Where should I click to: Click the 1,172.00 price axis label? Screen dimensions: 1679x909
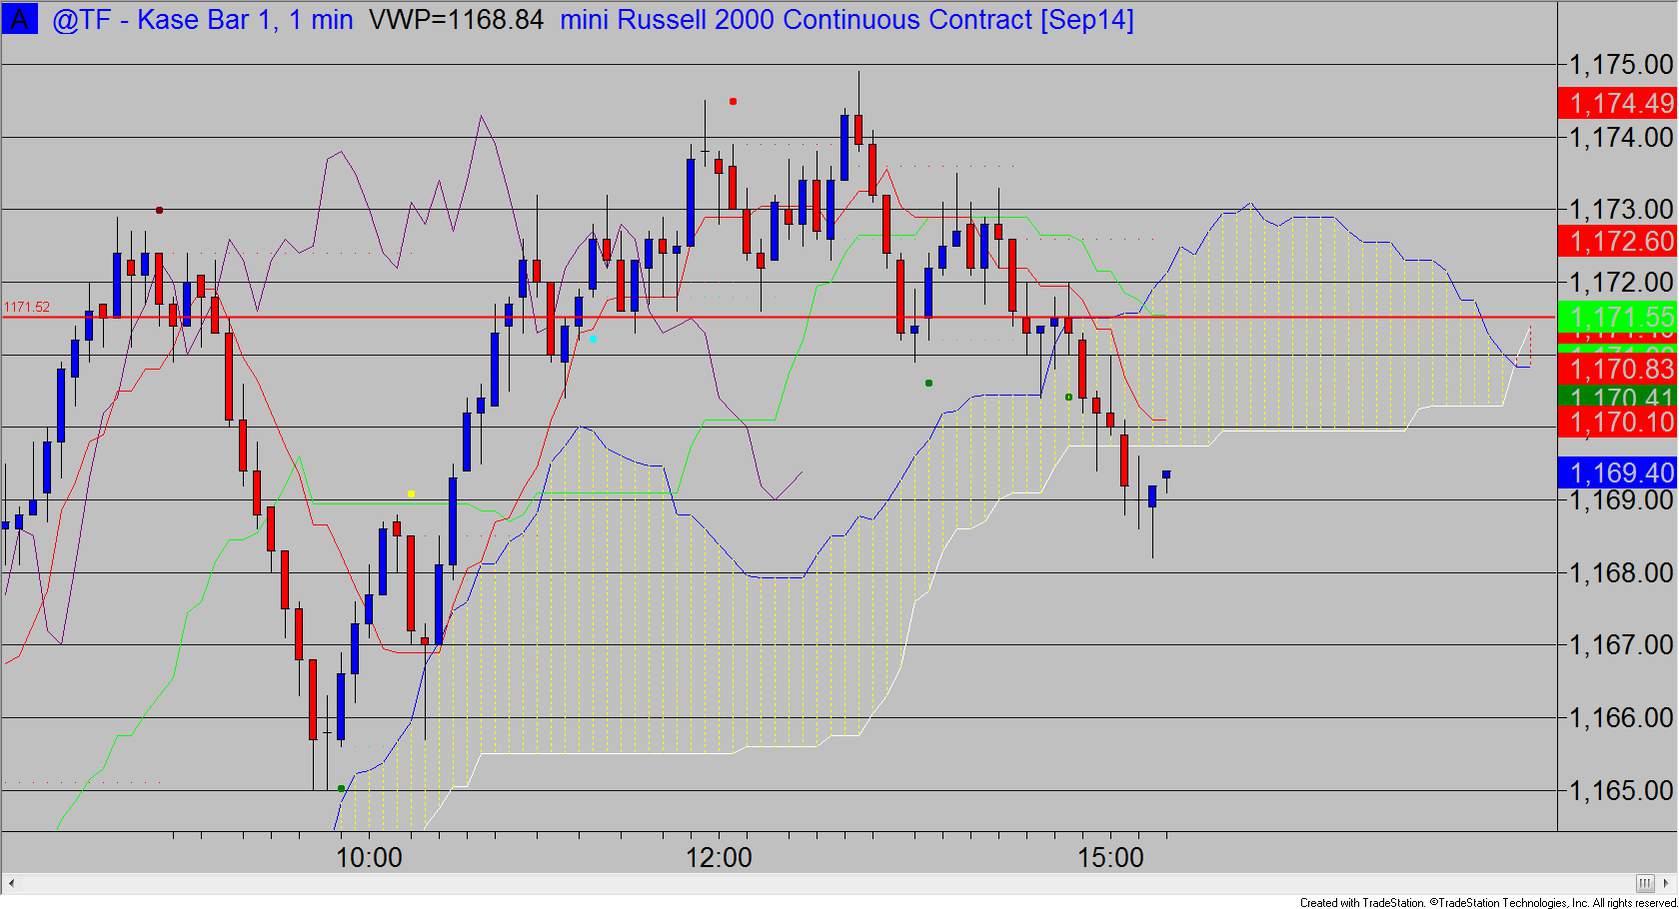coord(1621,282)
